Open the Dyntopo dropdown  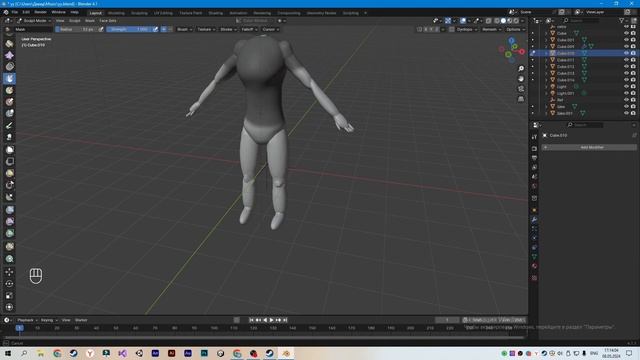pyautogui.click(x=466, y=29)
